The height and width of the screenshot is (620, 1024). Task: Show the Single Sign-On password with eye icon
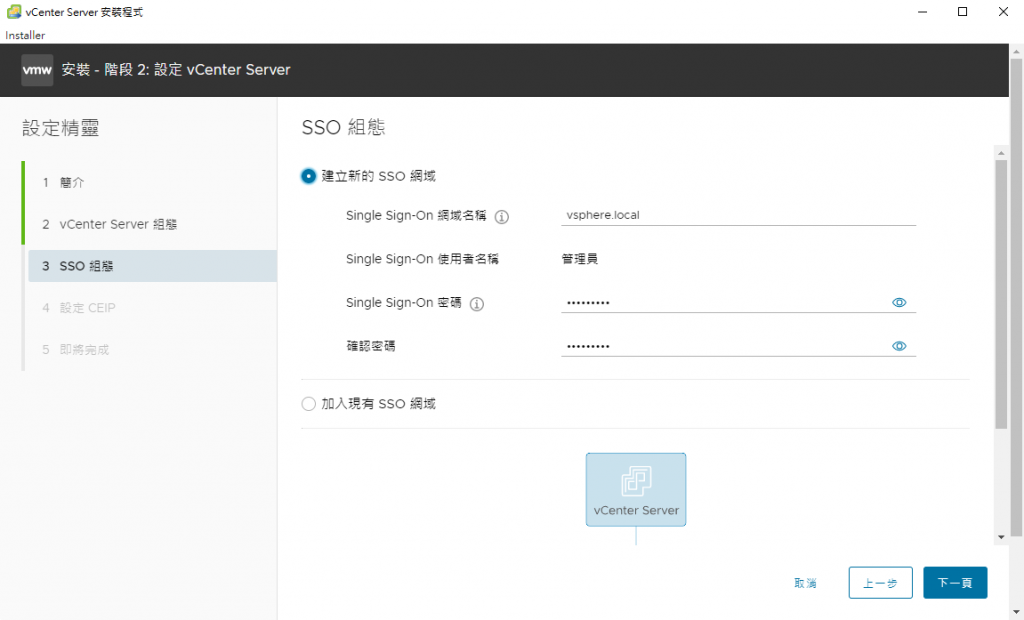click(899, 302)
